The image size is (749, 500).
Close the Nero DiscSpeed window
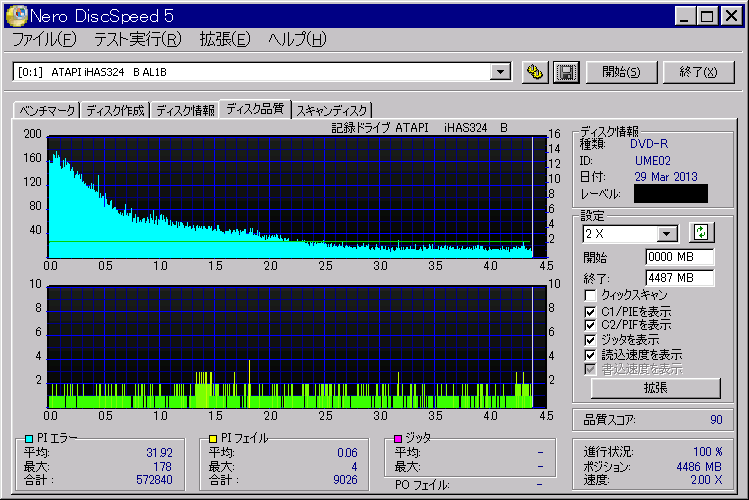click(x=731, y=16)
